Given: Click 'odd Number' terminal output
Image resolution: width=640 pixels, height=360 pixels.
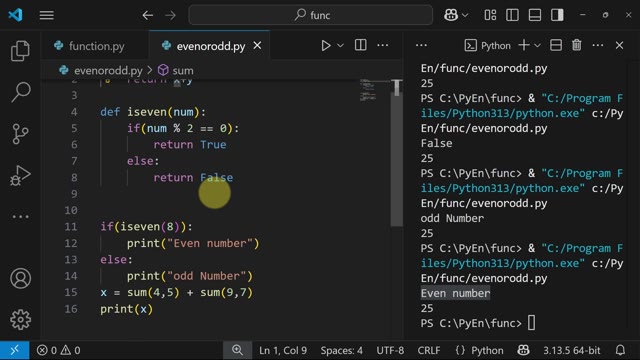Looking at the screenshot, I should click(452, 218).
